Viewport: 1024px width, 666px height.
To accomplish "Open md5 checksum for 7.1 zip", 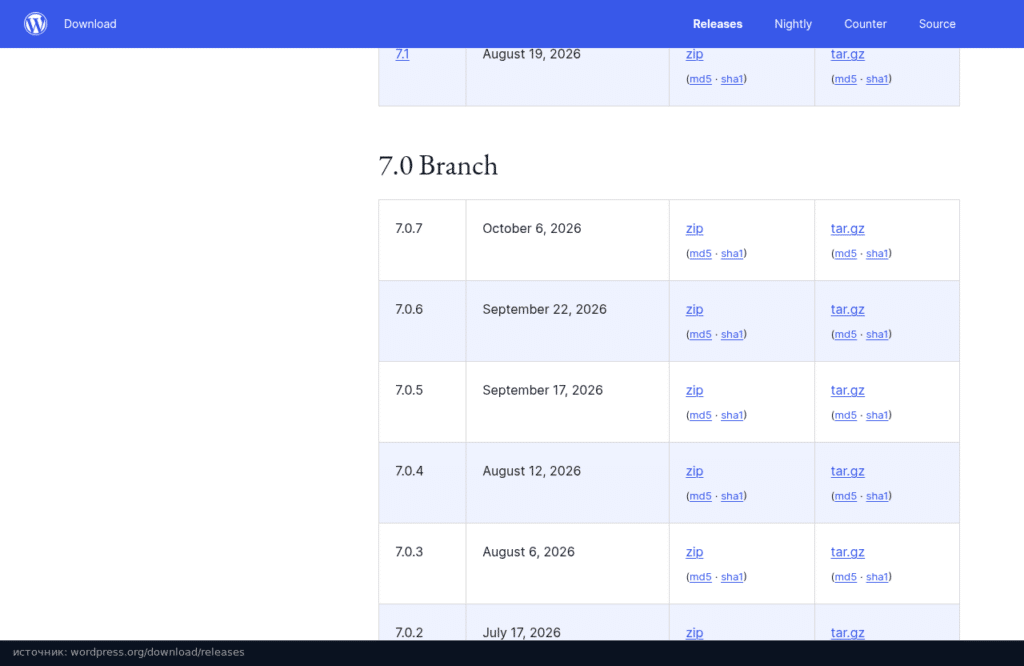I will pyautogui.click(x=700, y=79).
